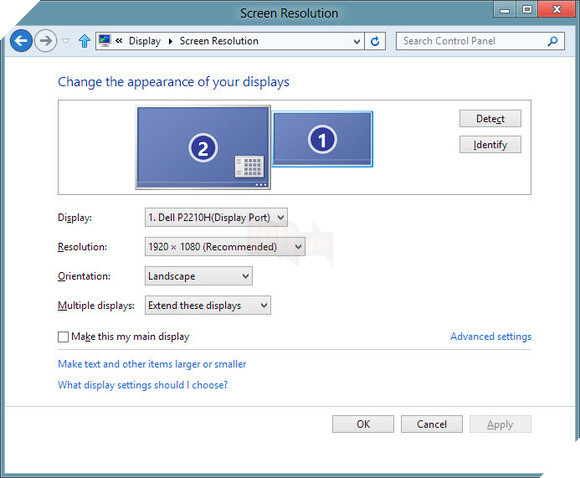The height and width of the screenshot is (478, 580).
Task: Open the Display dropdown showing Dell P2210H
Action: click(216, 218)
